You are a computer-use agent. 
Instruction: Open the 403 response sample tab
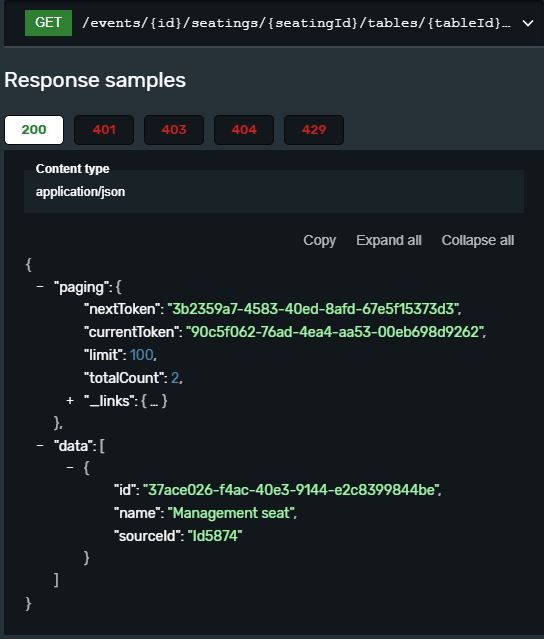tap(174, 130)
